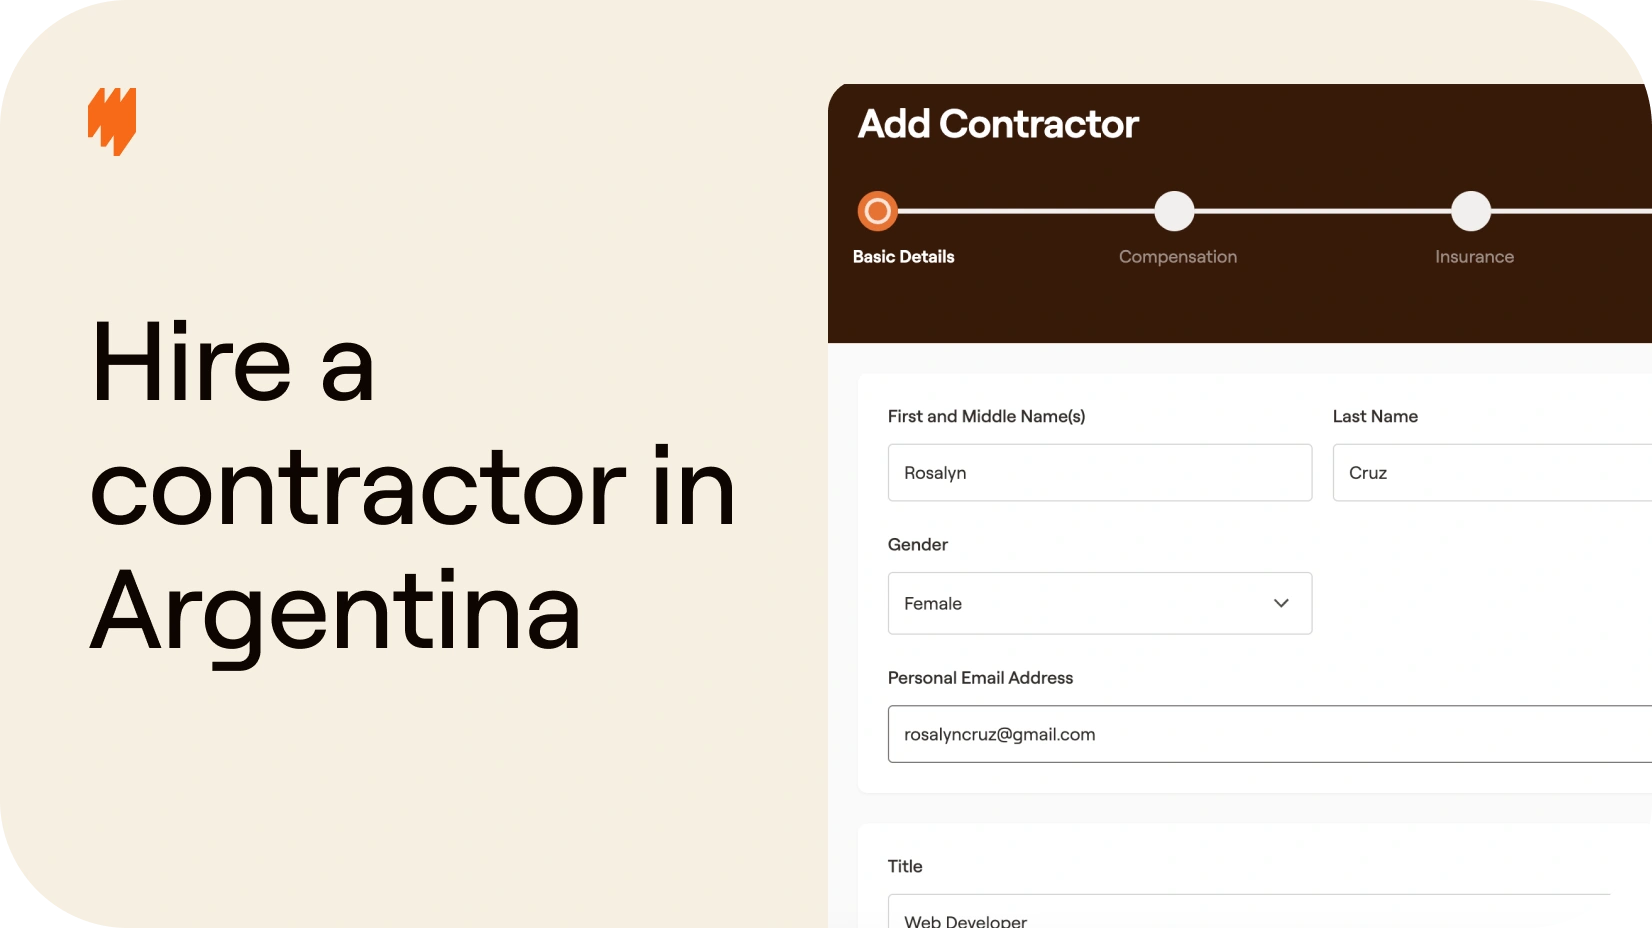This screenshot has width=1652, height=928.
Task: Click the Personal Email Address label
Action: point(980,678)
